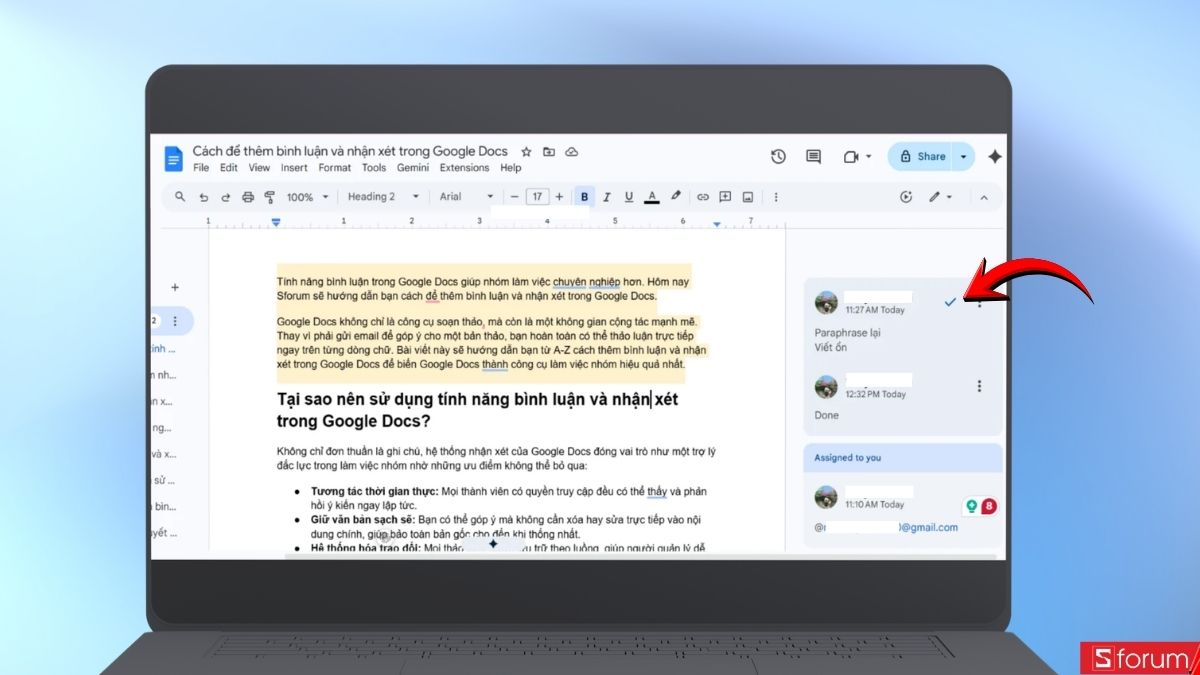The image size is (1200, 675).
Task: Open the Gemini sparkle icon beside Share
Action: click(994, 157)
